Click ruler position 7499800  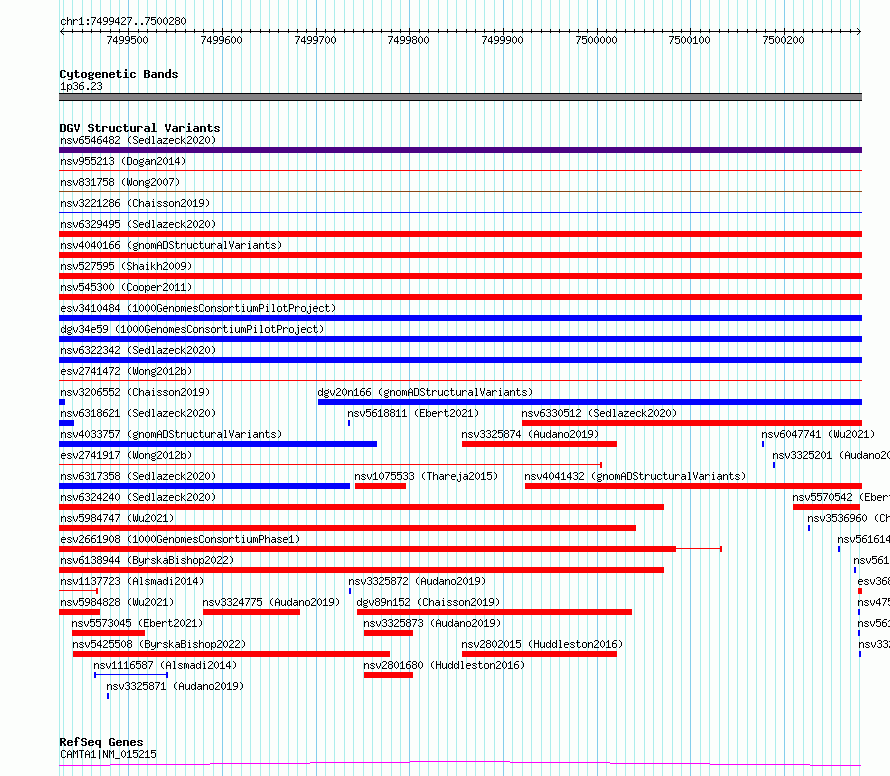pyautogui.click(x=409, y=40)
